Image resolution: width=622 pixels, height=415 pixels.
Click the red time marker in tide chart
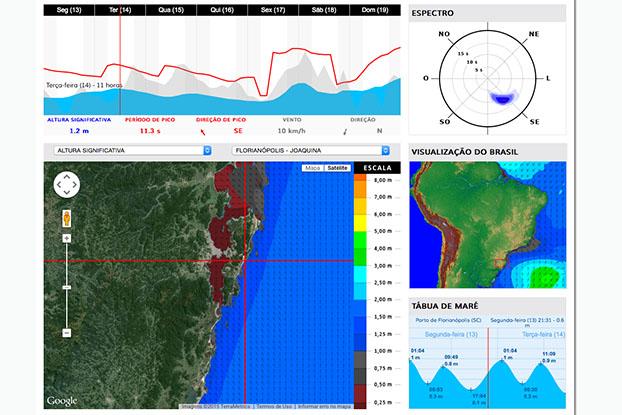[488, 368]
